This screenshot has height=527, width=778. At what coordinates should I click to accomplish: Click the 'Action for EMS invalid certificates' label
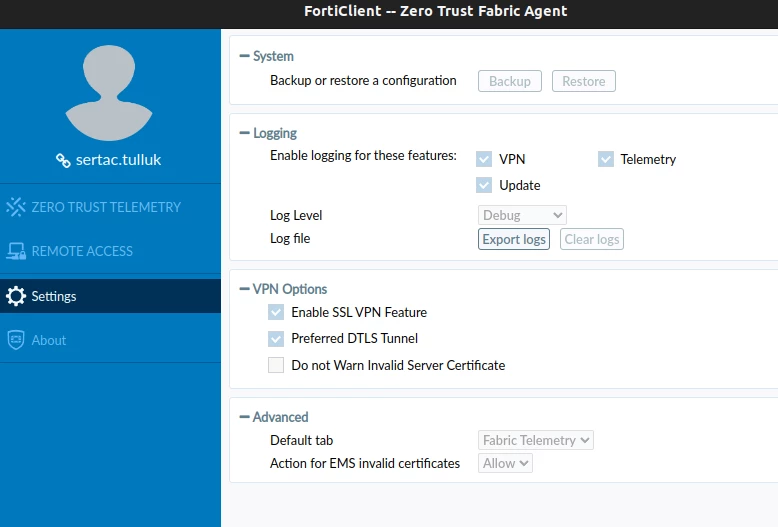(x=365, y=463)
